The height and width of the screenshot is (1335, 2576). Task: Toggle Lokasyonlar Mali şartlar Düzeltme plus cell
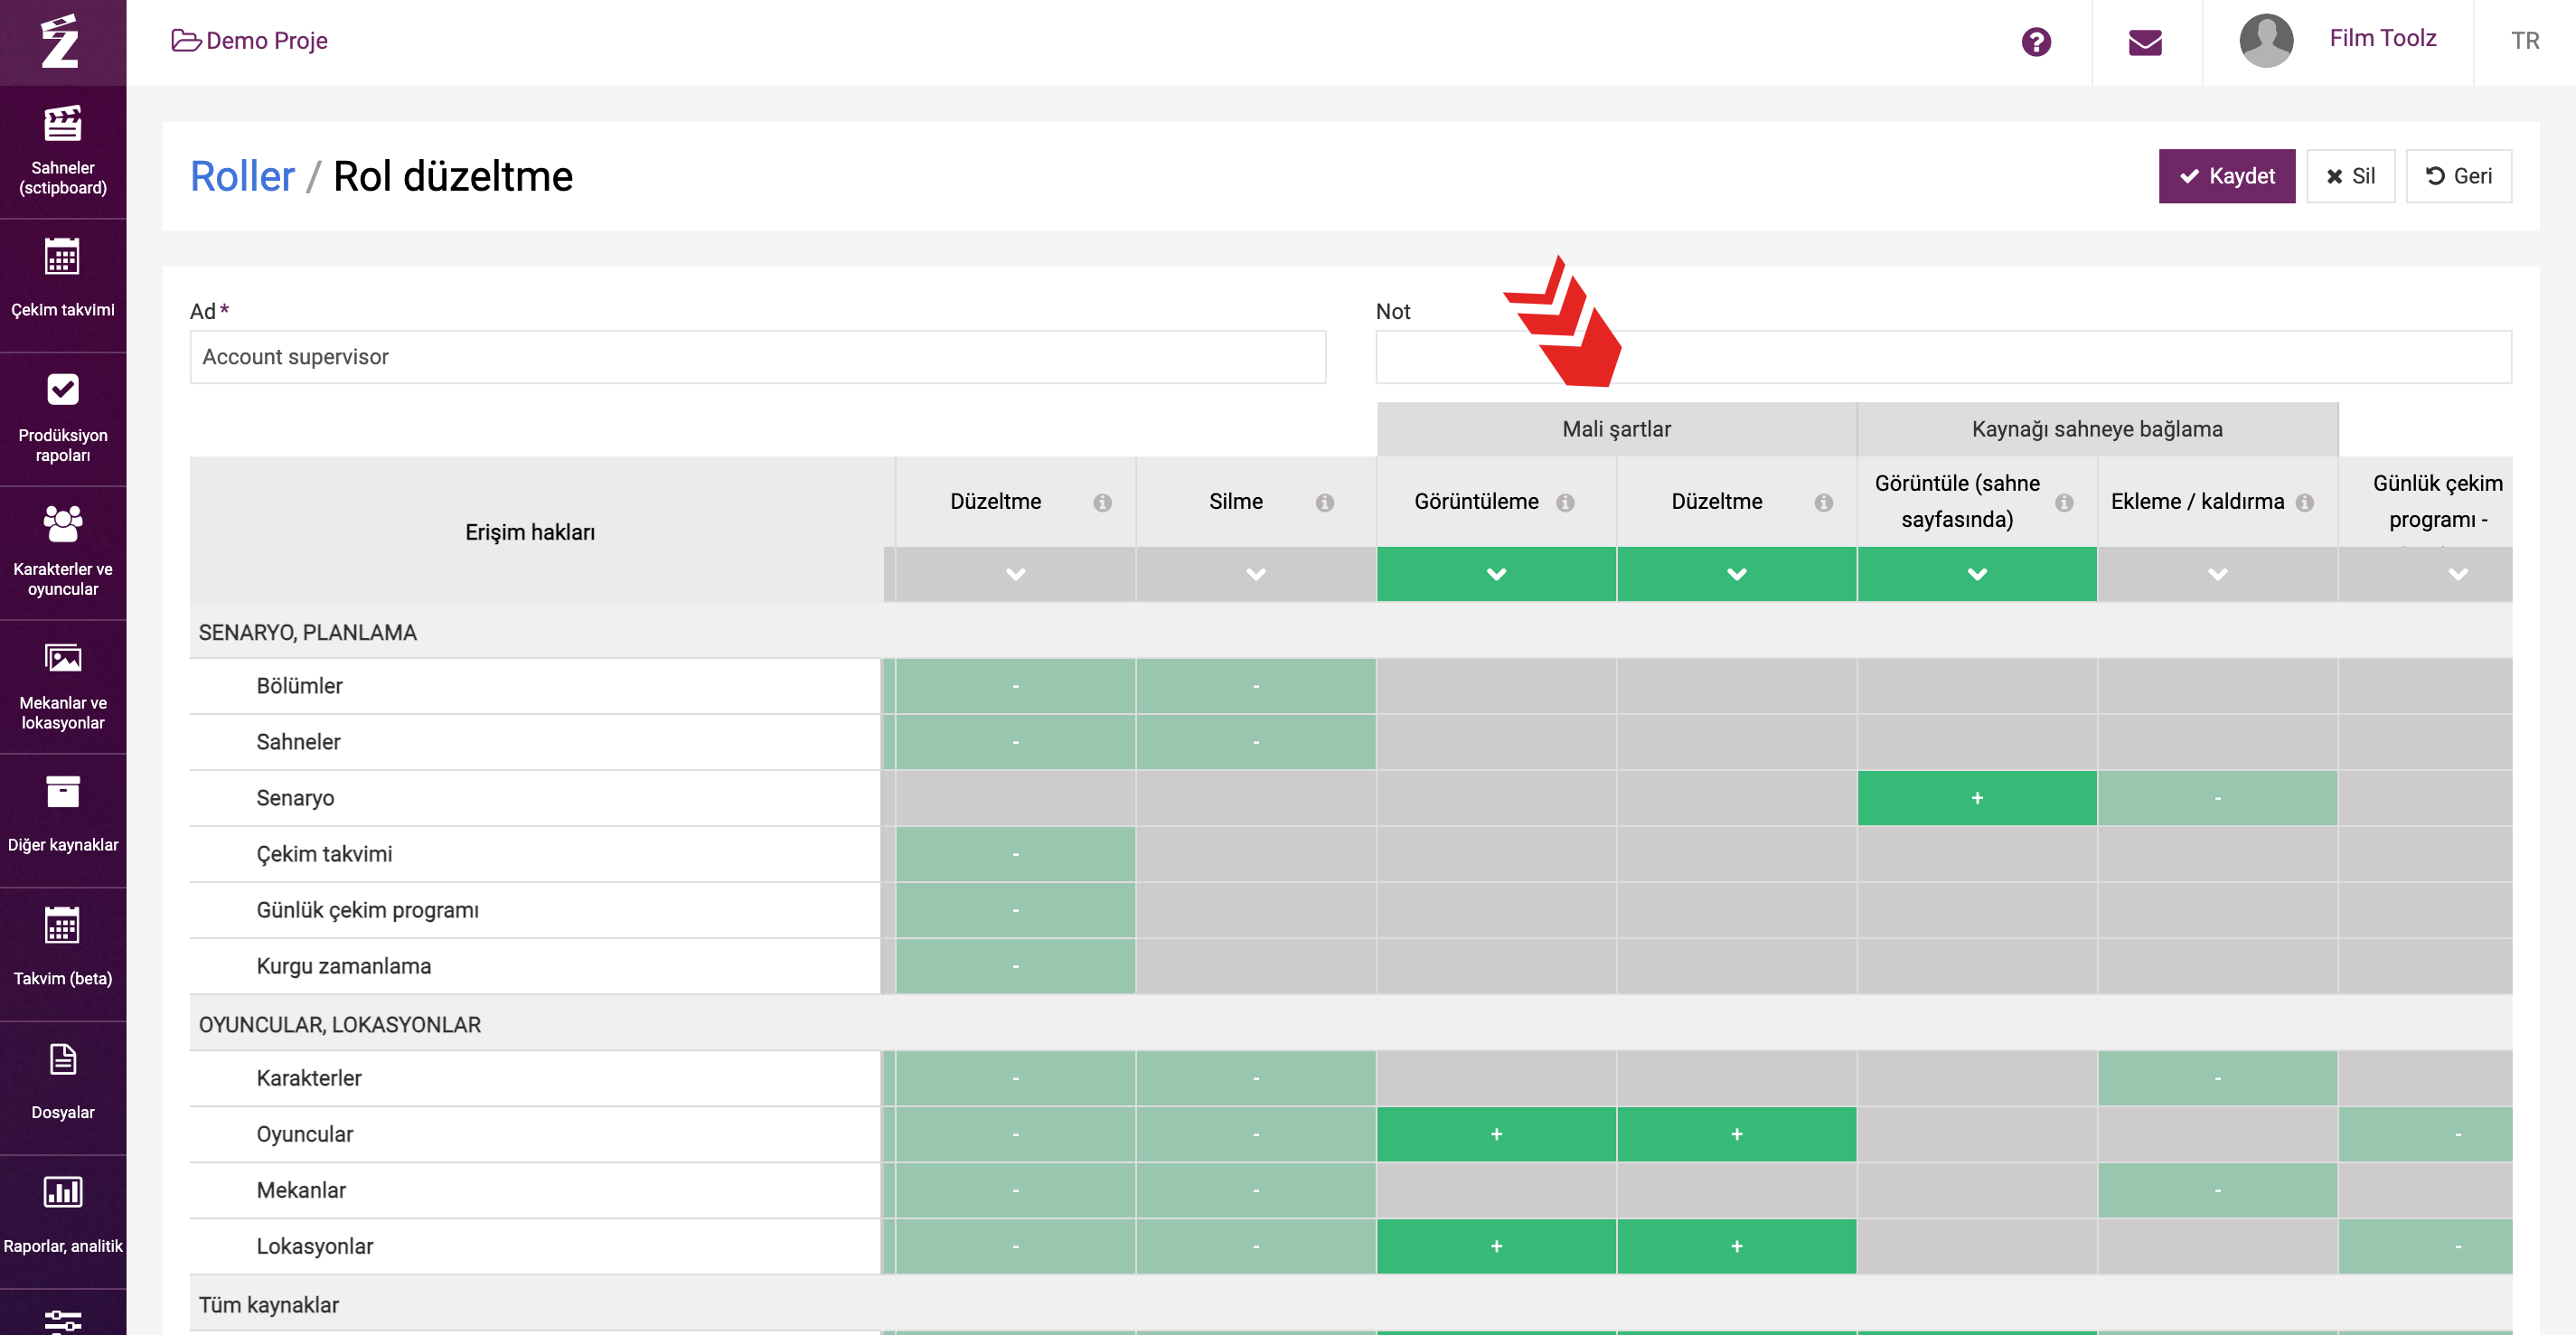click(x=1737, y=1246)
